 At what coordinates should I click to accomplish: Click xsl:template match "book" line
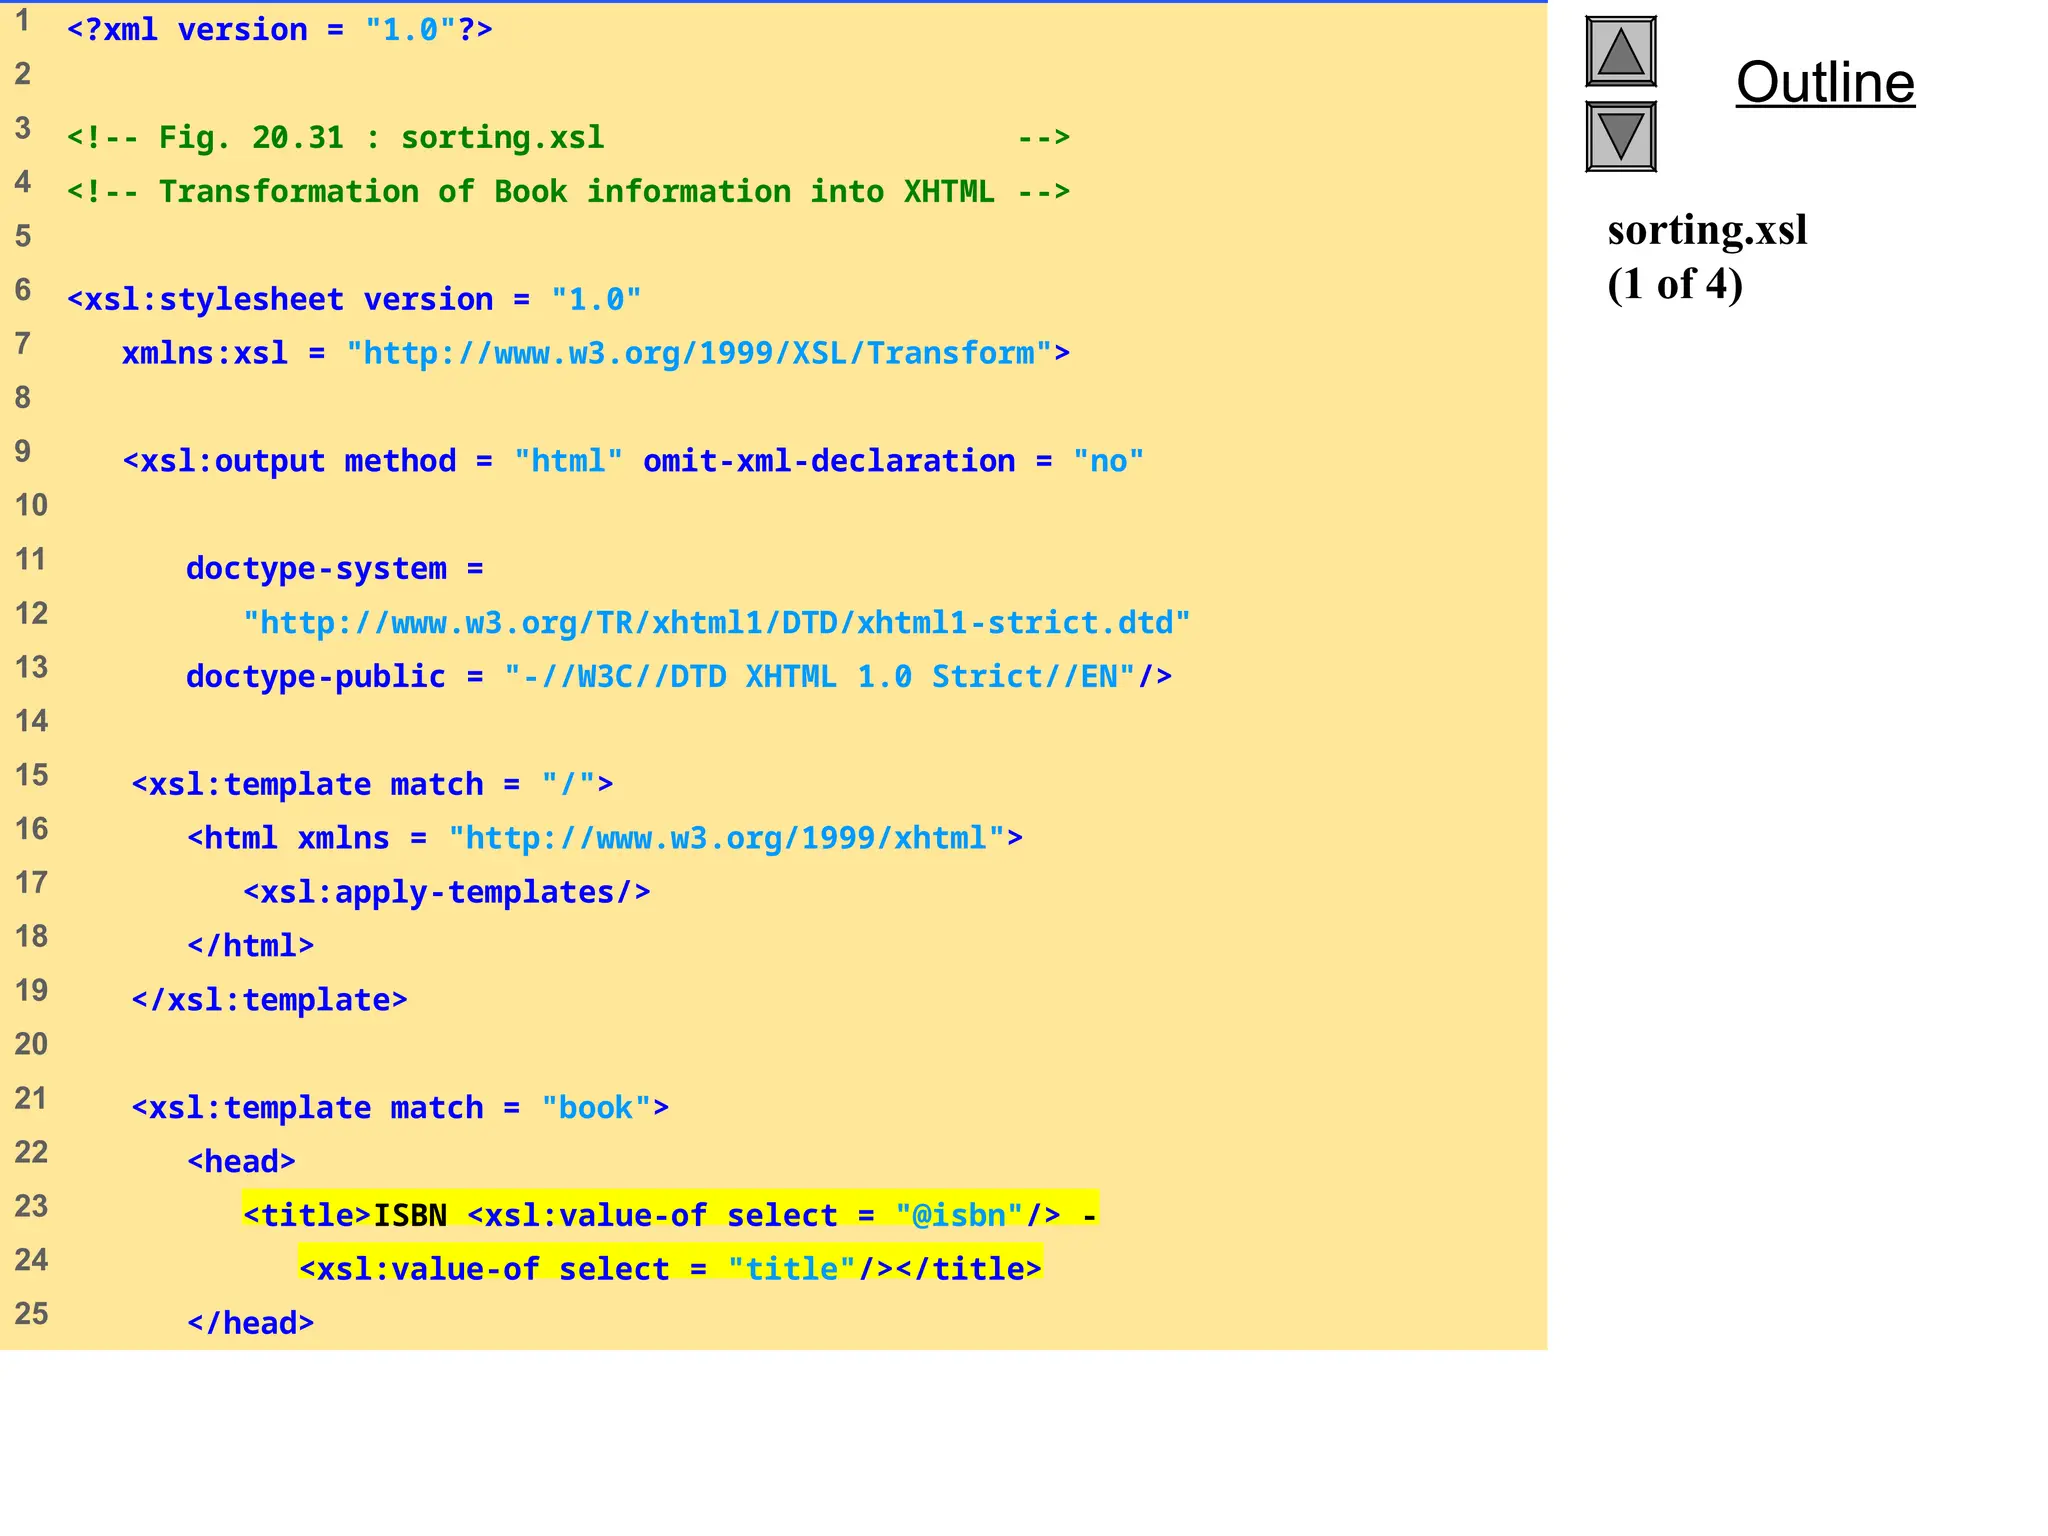pos(400,1108)
